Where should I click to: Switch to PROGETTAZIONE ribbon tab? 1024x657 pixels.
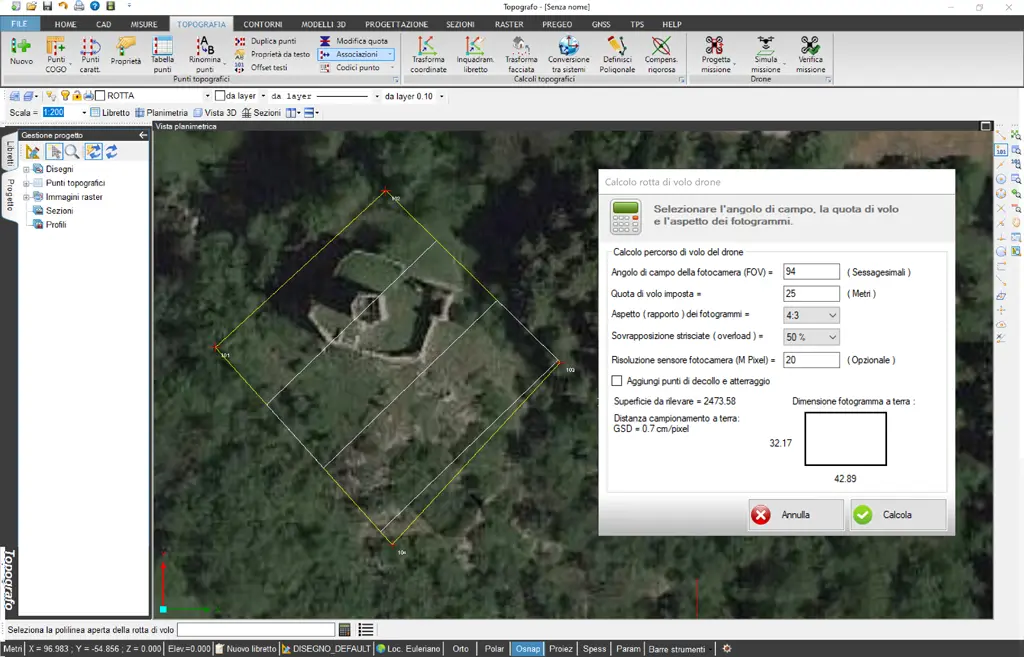(396, 24)
